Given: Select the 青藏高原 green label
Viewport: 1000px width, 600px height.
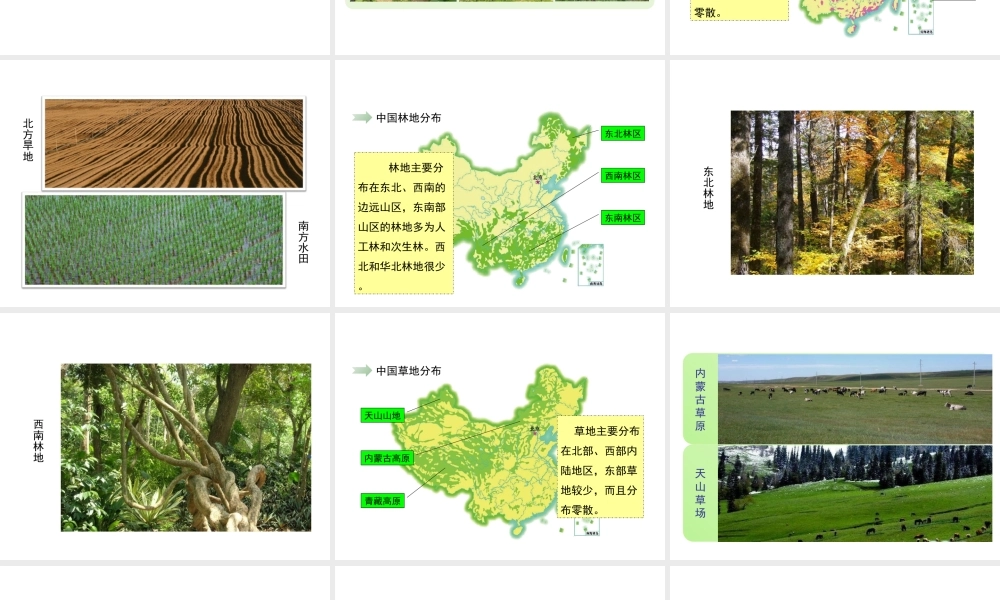Looking at the screenshot, I should (383, 501).
